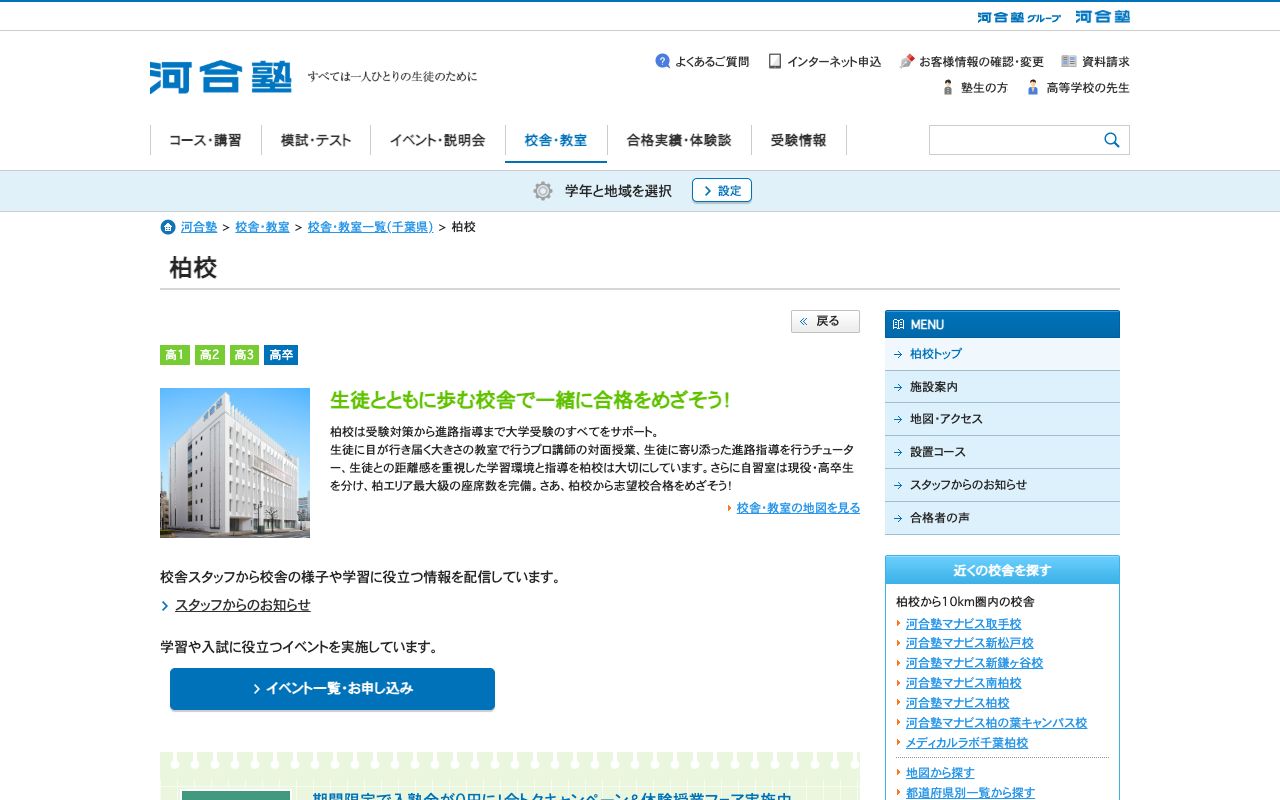This screenshot has height=800, width=1280.
Task: Open the コース・講習 navigation menu
Action: [x=205, y=140]
